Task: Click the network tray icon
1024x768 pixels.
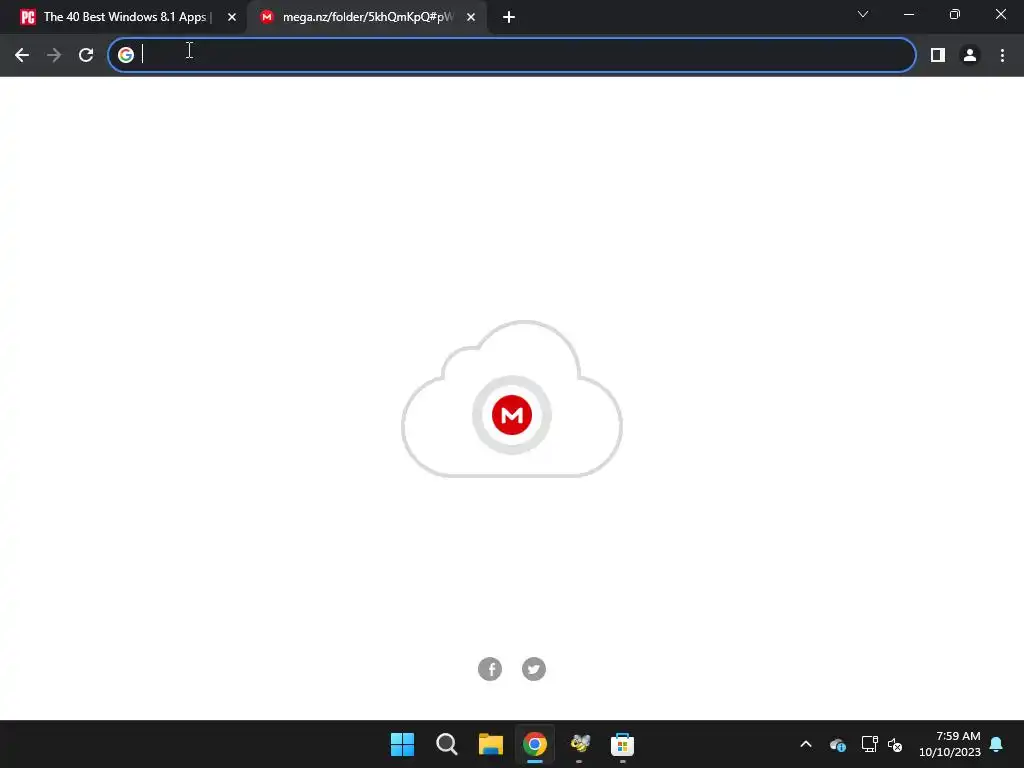Action: [x=869, y=744]
